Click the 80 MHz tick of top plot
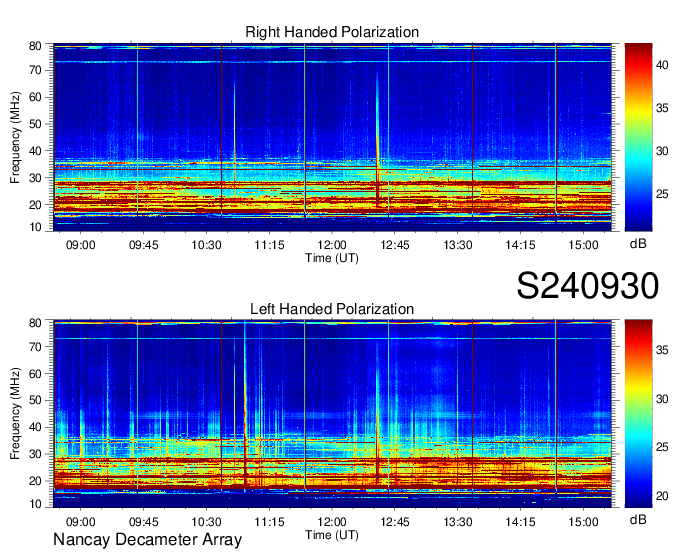The width and height of the screenshot is (680, 552). 36,46
